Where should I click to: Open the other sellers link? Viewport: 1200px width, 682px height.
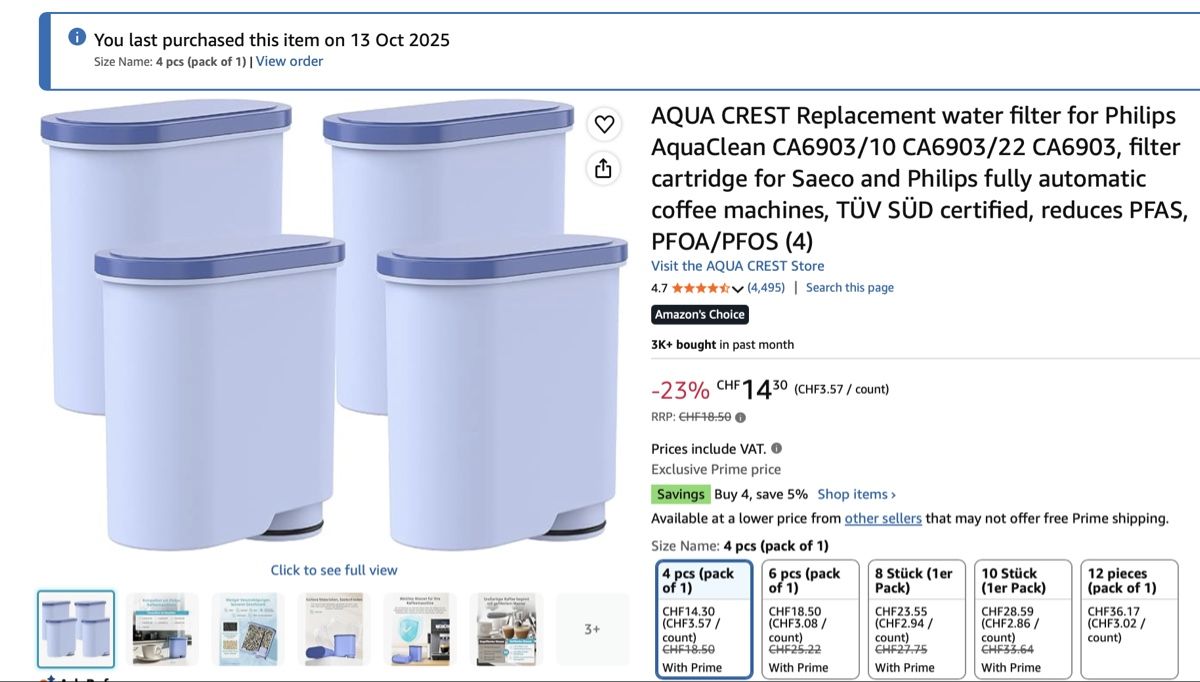[883, 518]
